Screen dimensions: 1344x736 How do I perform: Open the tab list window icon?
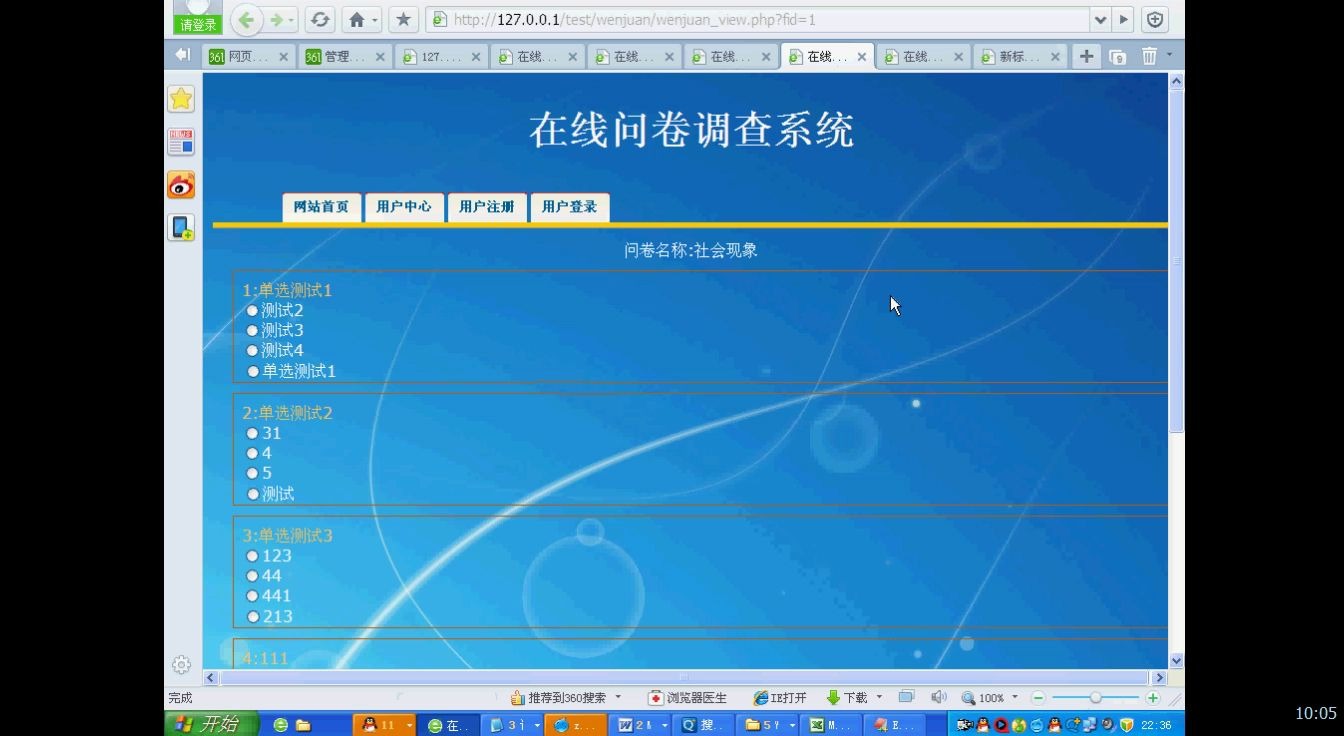[x=1117, y=57]
